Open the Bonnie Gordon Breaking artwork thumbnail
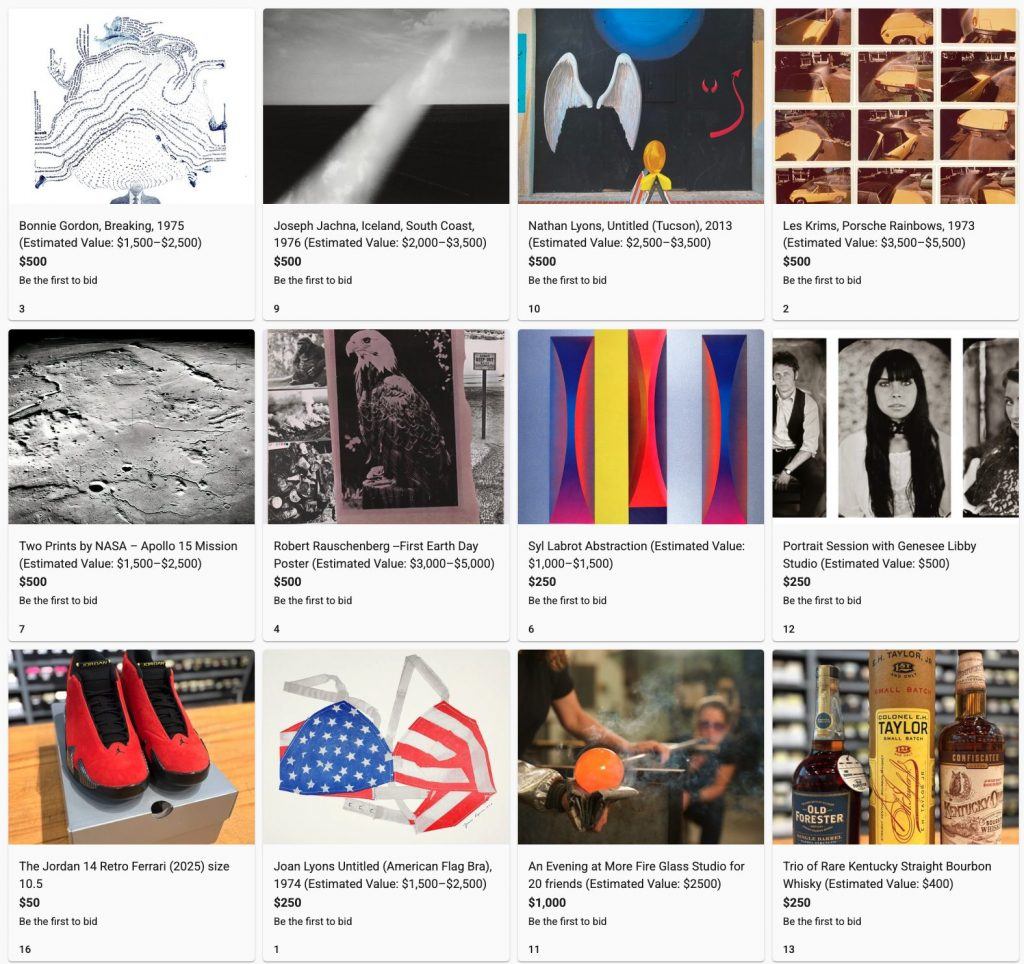 click(x=131, y=106)
